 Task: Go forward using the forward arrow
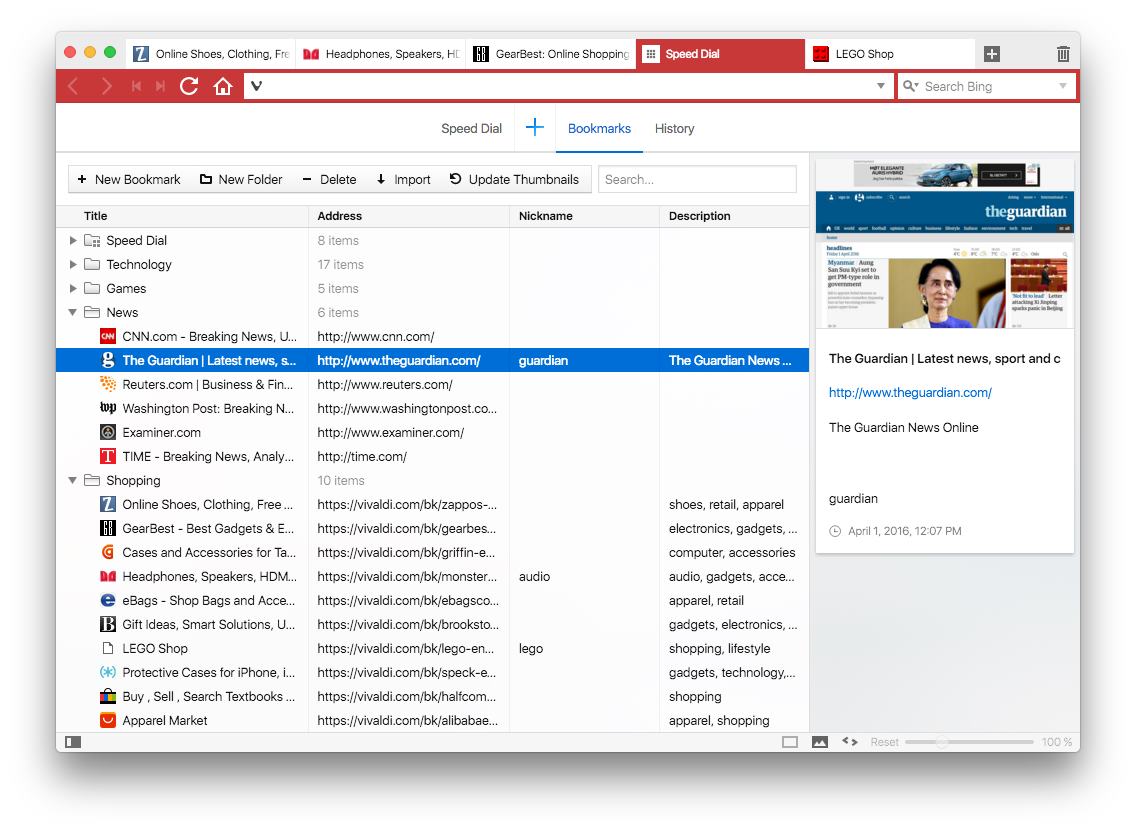pyautogui.click(x=106, y=87)
